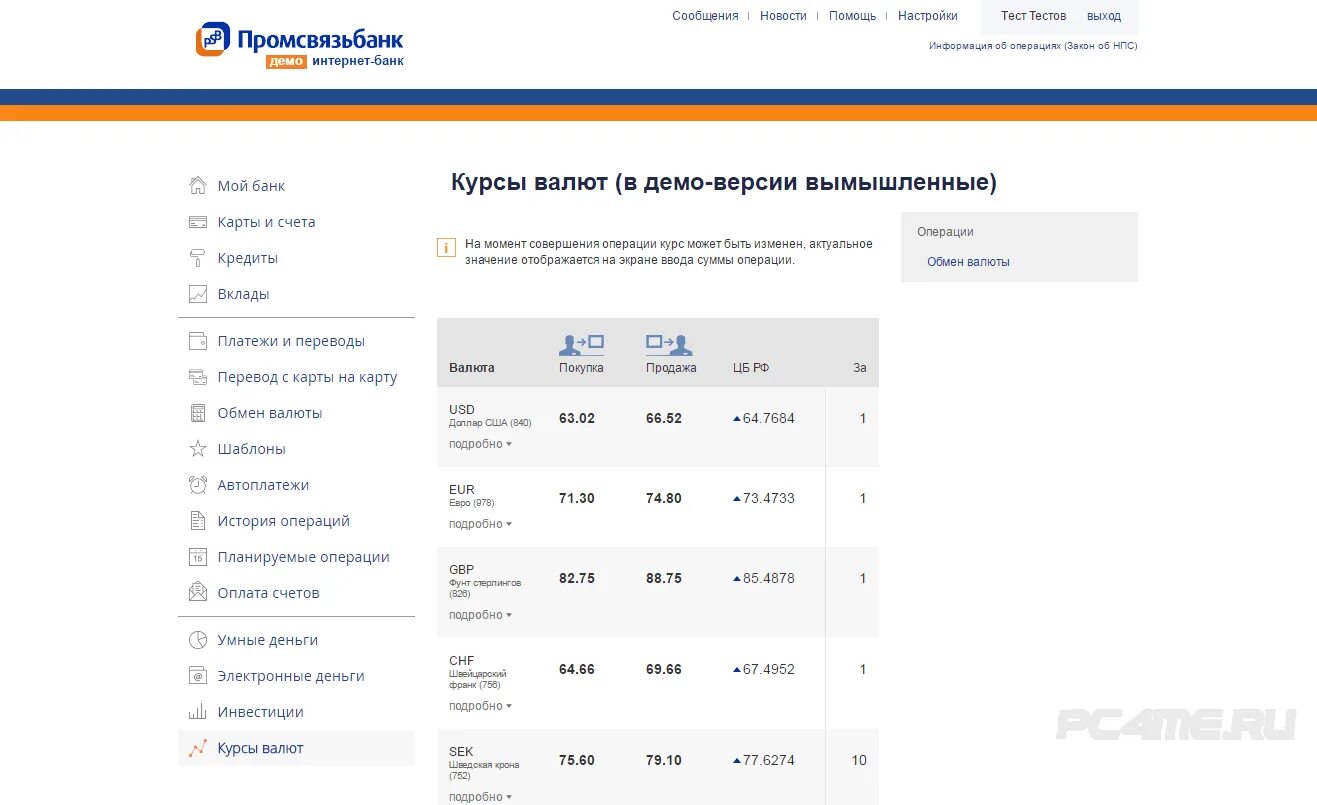Click USD sell rate 66.52
Image resolution: width=1317 pixels, height=805 pixels.
[664, 419]
